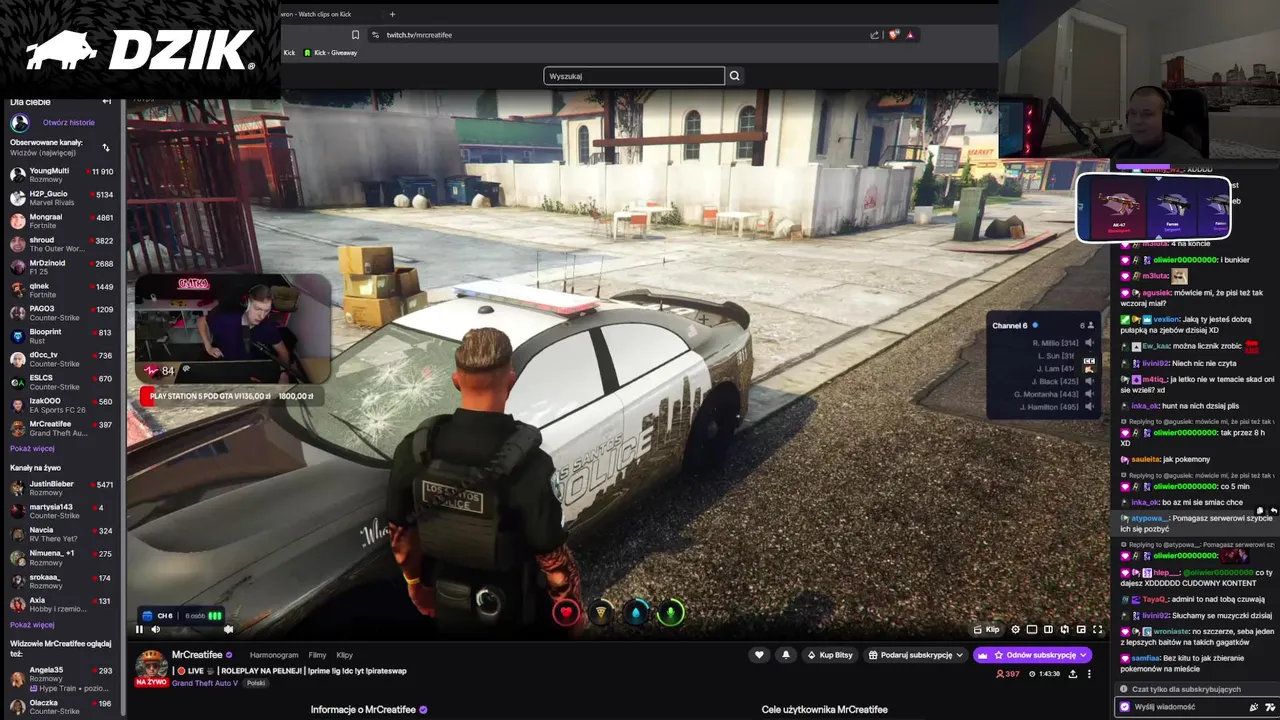Open IzakOOO channel in sidebar

pos(61,405)
